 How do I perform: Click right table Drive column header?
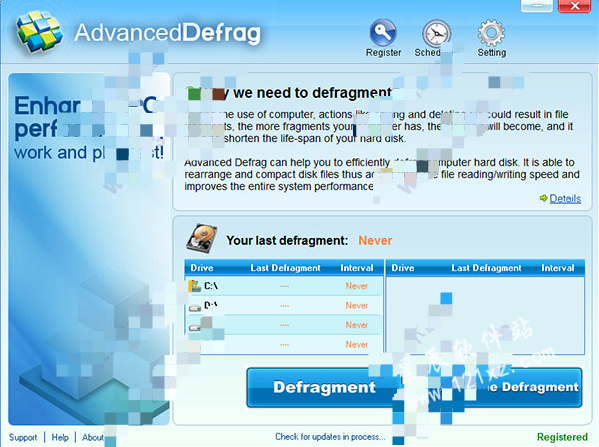click(x=403, y=268)
